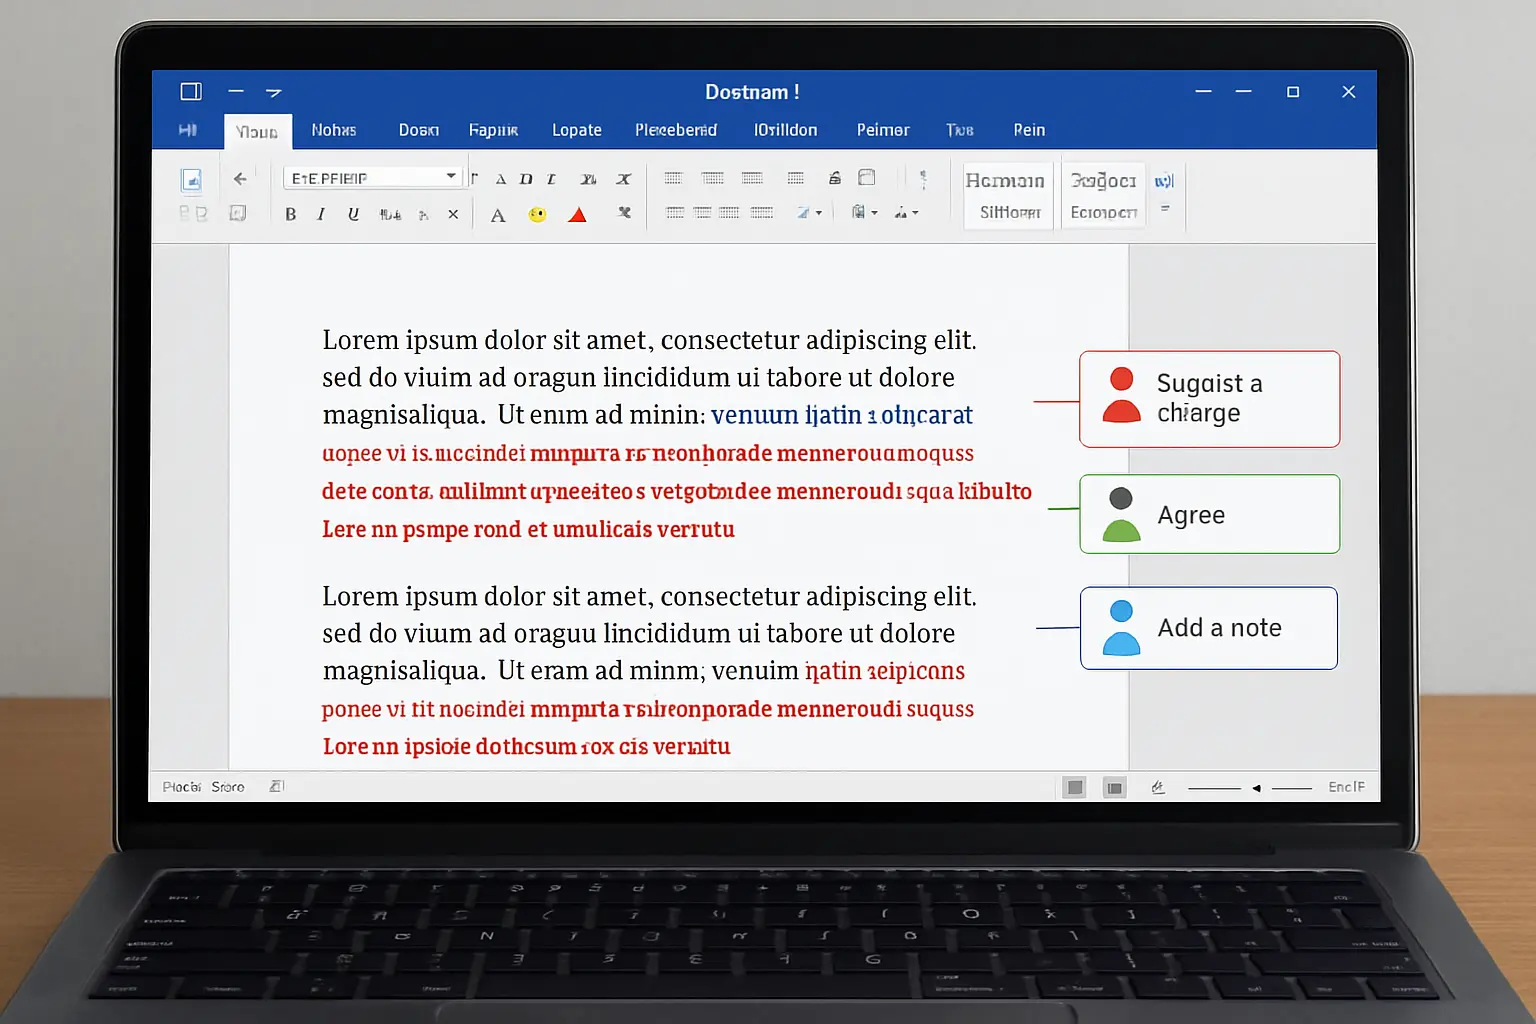1536x1024 pixels.
Task: Select the Eciorocrr style box
Action: (1103, 195)
